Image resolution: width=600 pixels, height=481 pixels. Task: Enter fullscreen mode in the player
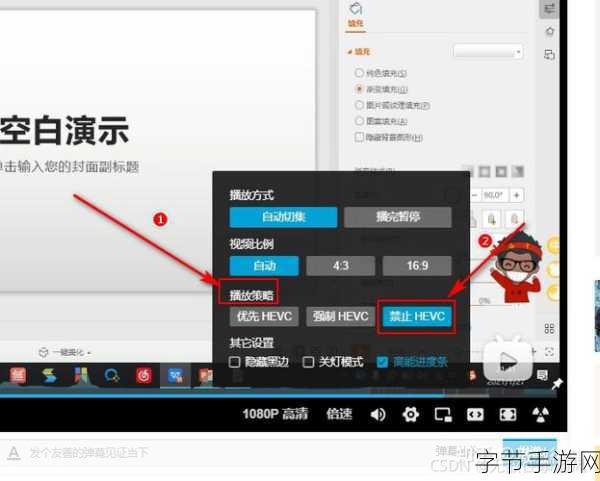(508, 414)
